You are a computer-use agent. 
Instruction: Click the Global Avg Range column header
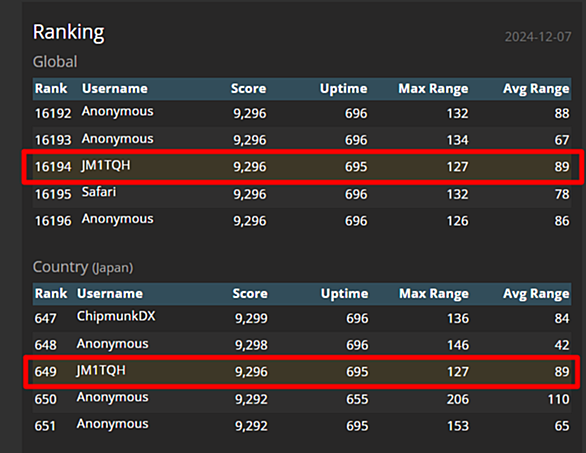[536, 89]
